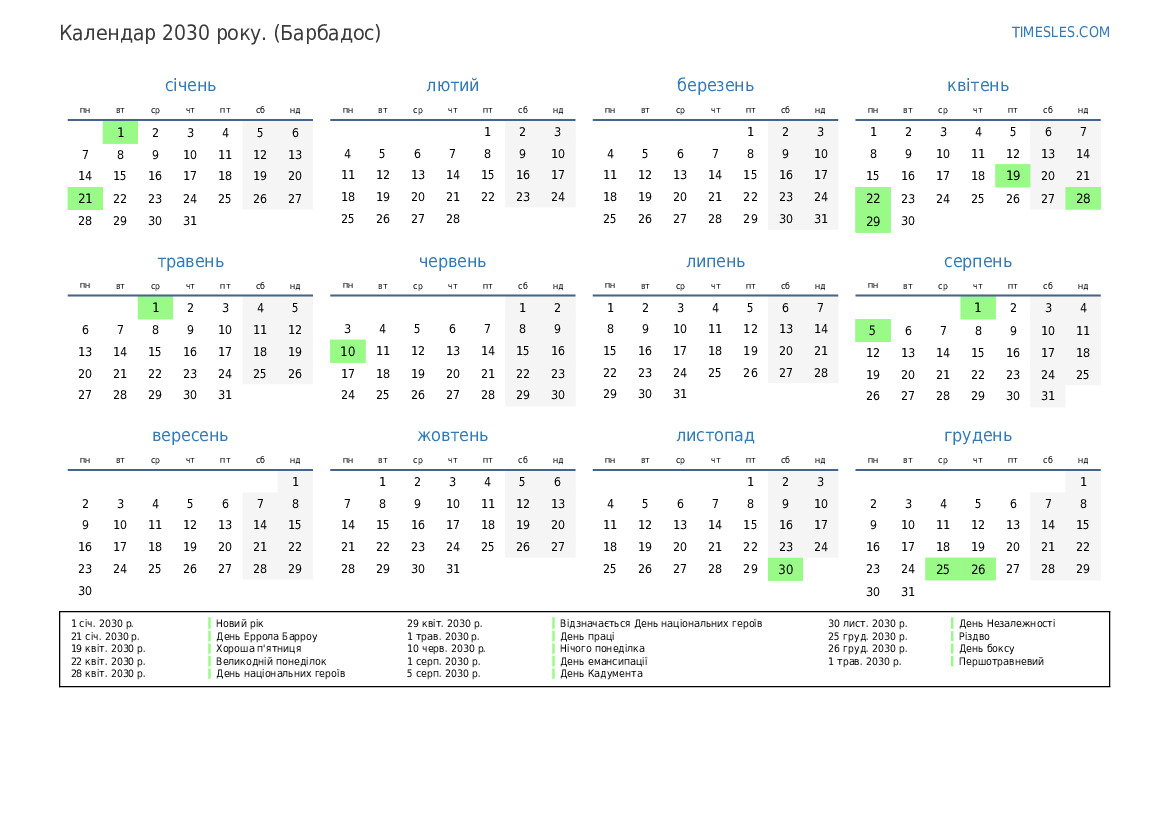Select highlighted August 5 date cell

[x=873, y=330]
